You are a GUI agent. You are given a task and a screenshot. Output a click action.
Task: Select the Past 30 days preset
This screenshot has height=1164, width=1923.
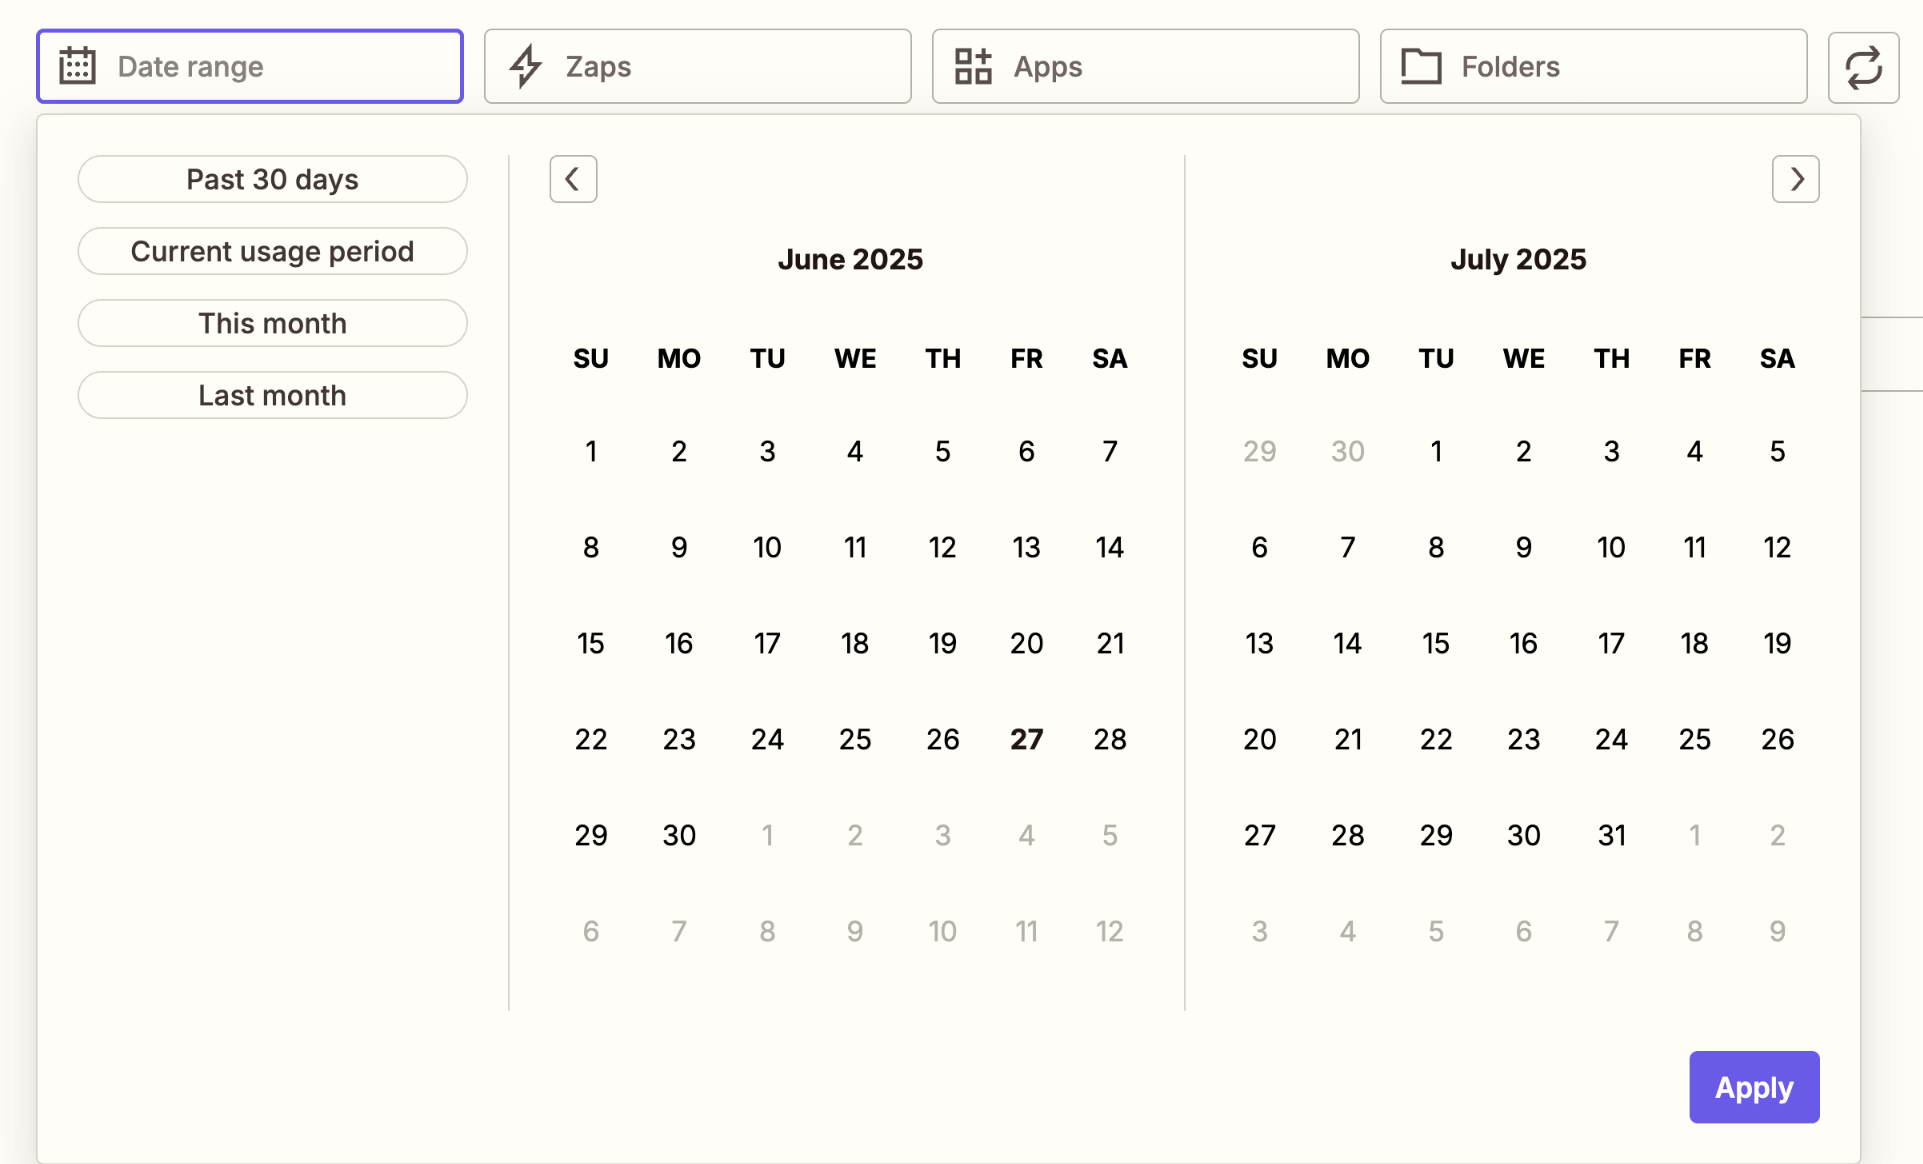coord(272,179)
